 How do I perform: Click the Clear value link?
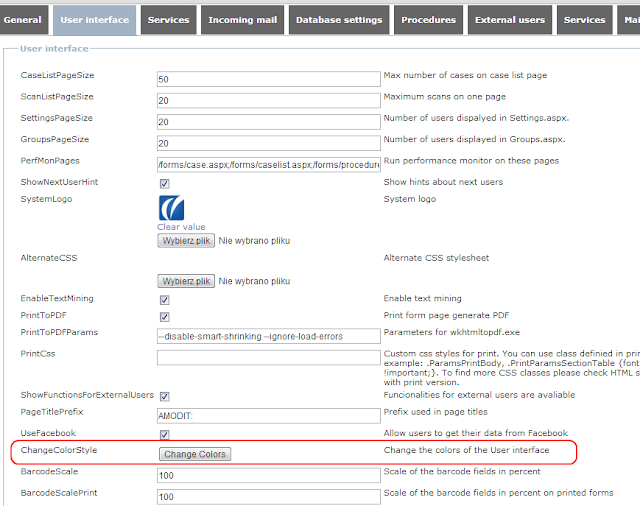tap(181, 227)
